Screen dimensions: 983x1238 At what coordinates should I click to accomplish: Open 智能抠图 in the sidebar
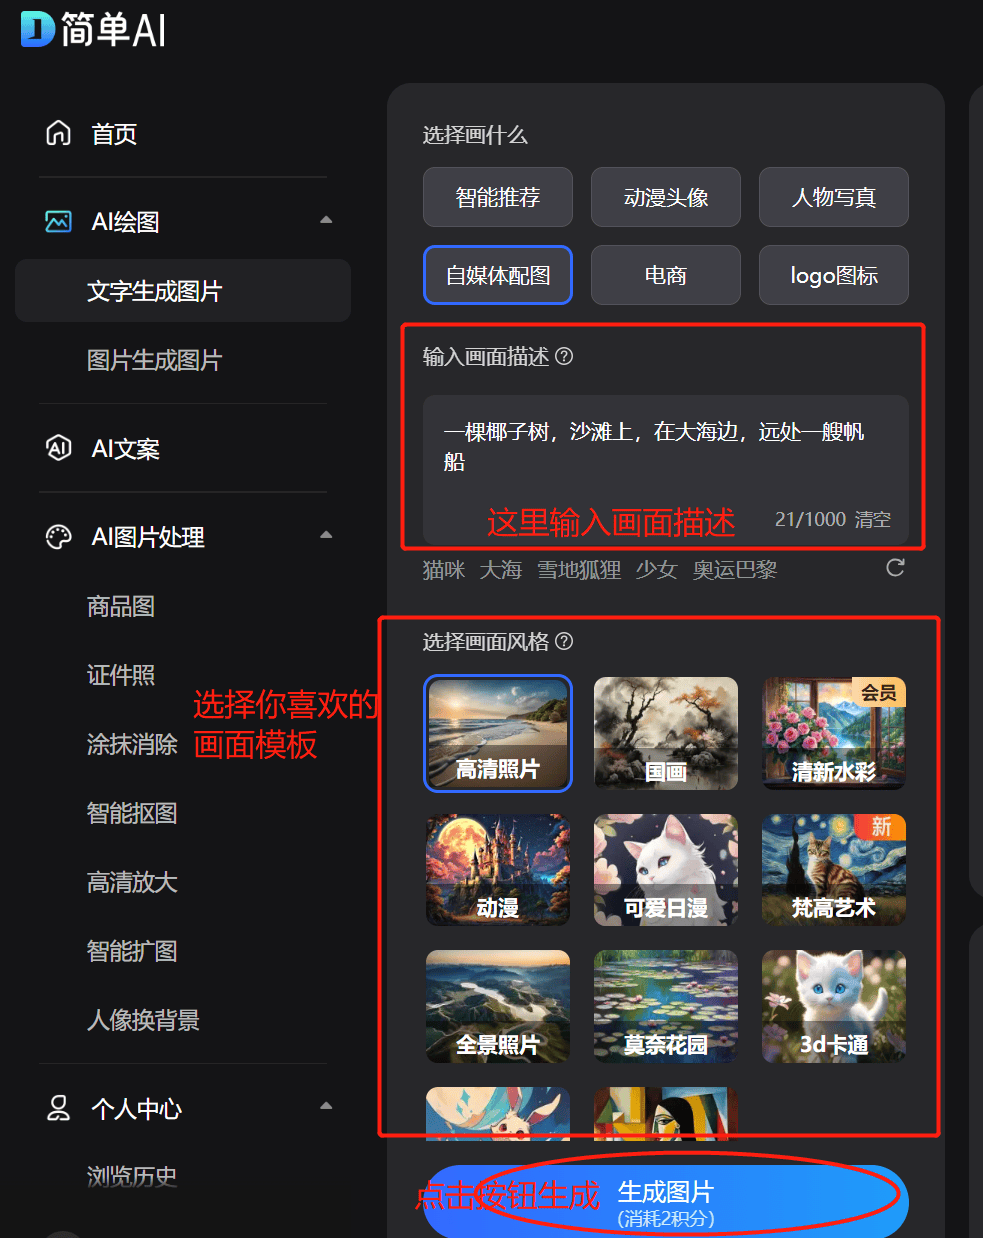[x=132, y=813]
